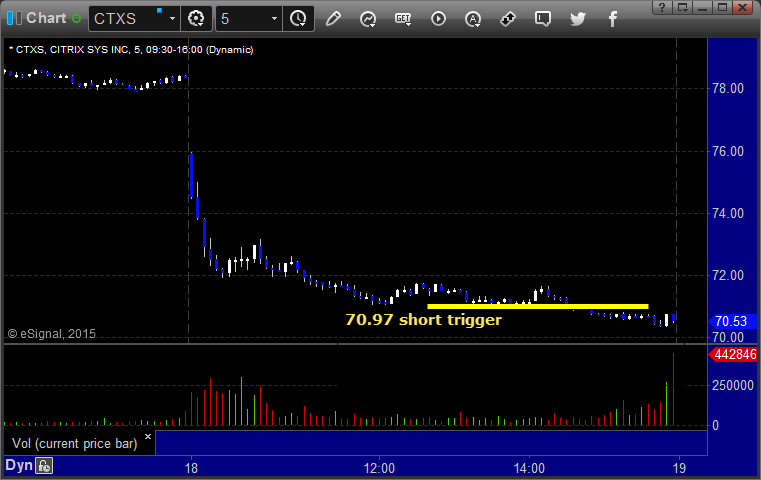This screenshot has height=480, width=761.
Task: Open the alerts circled-A icon menu
Action: point(473,19)
